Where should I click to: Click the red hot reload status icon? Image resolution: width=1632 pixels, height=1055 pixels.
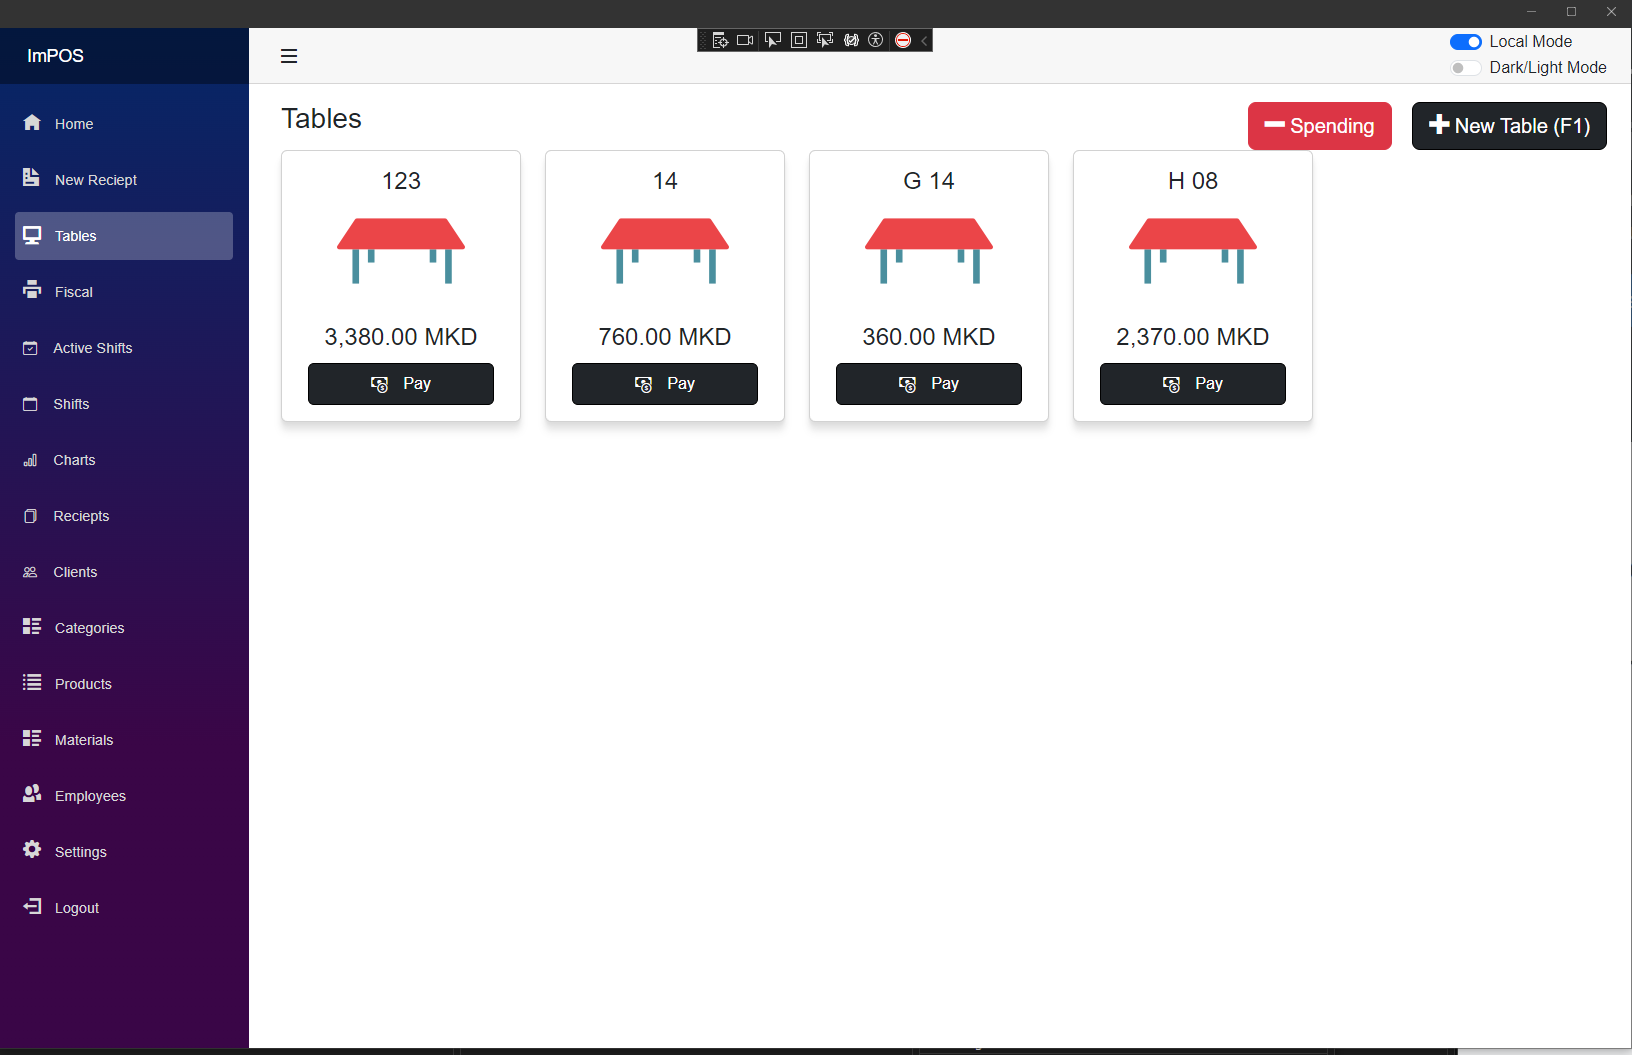903,40
